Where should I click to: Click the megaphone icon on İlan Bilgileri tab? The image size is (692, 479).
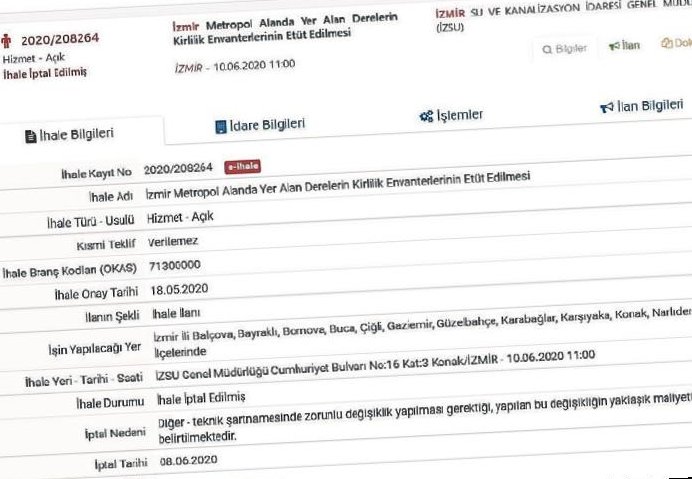605,107
